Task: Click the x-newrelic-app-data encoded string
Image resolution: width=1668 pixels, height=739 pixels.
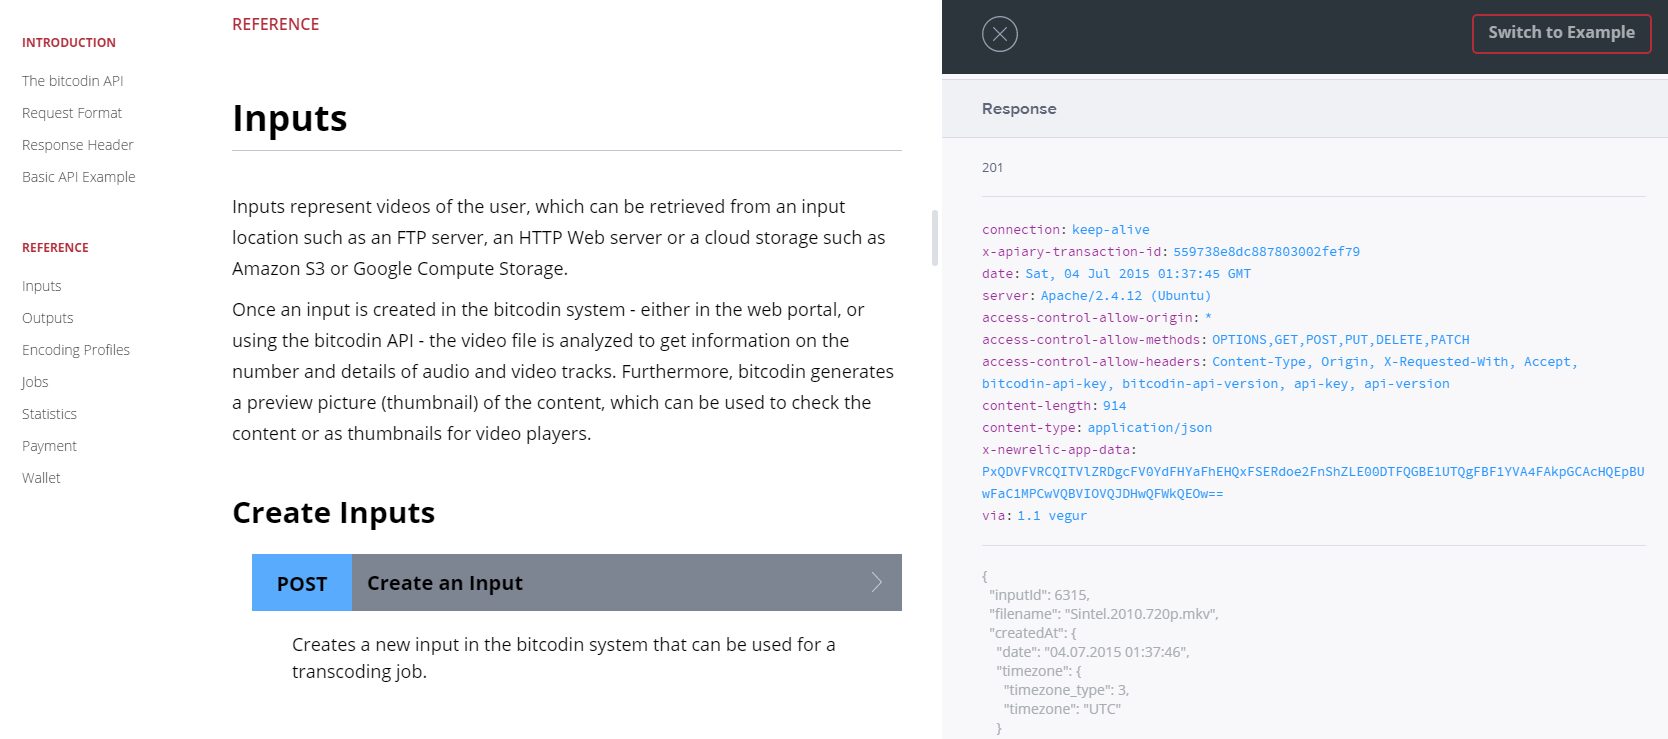Action: (1313, 483)
